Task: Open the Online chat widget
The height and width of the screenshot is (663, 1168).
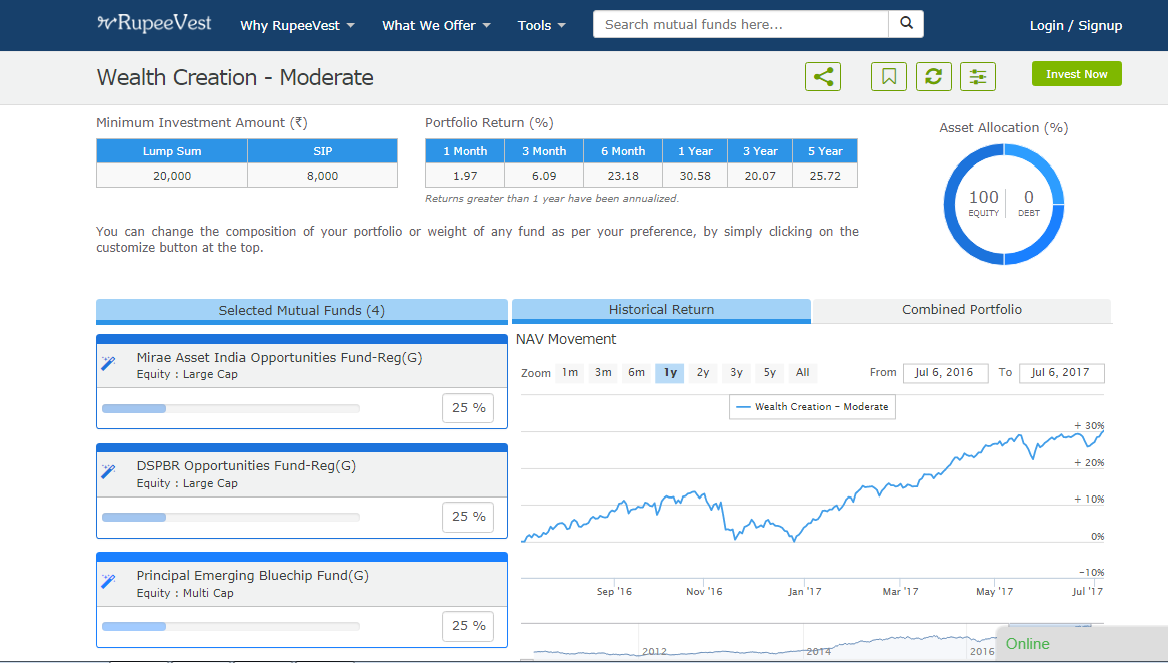Action: pyautogui.click(x=1082, y=644)
